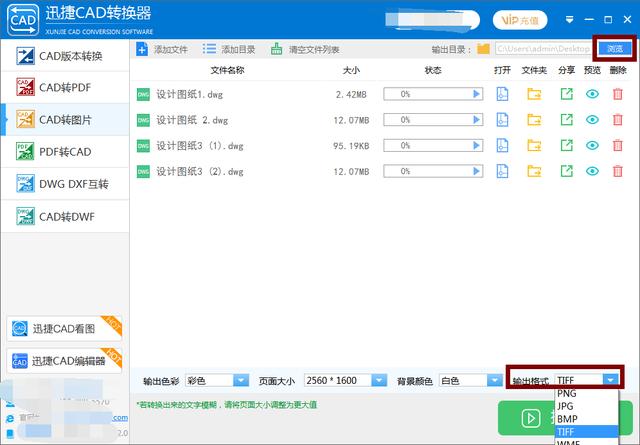Select CAD转图片 in the sidebar
This screenshot has width=640, height=445.
(65, 120)
